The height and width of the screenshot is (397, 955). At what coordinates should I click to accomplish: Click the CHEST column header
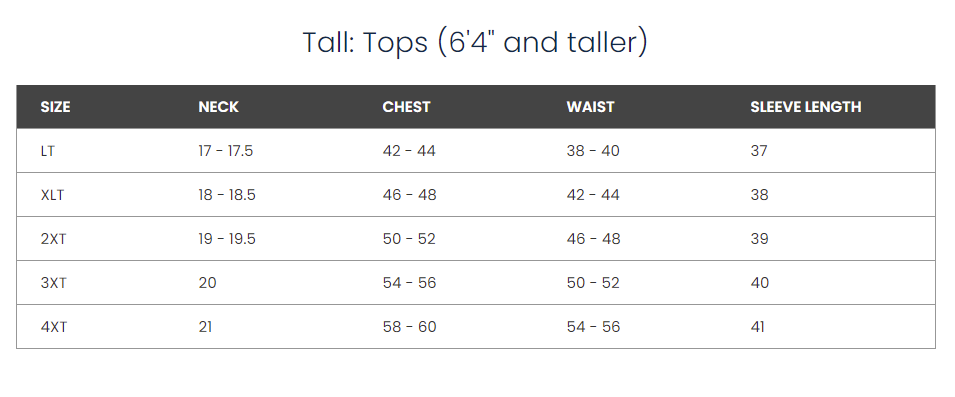(x=406, y=107)
